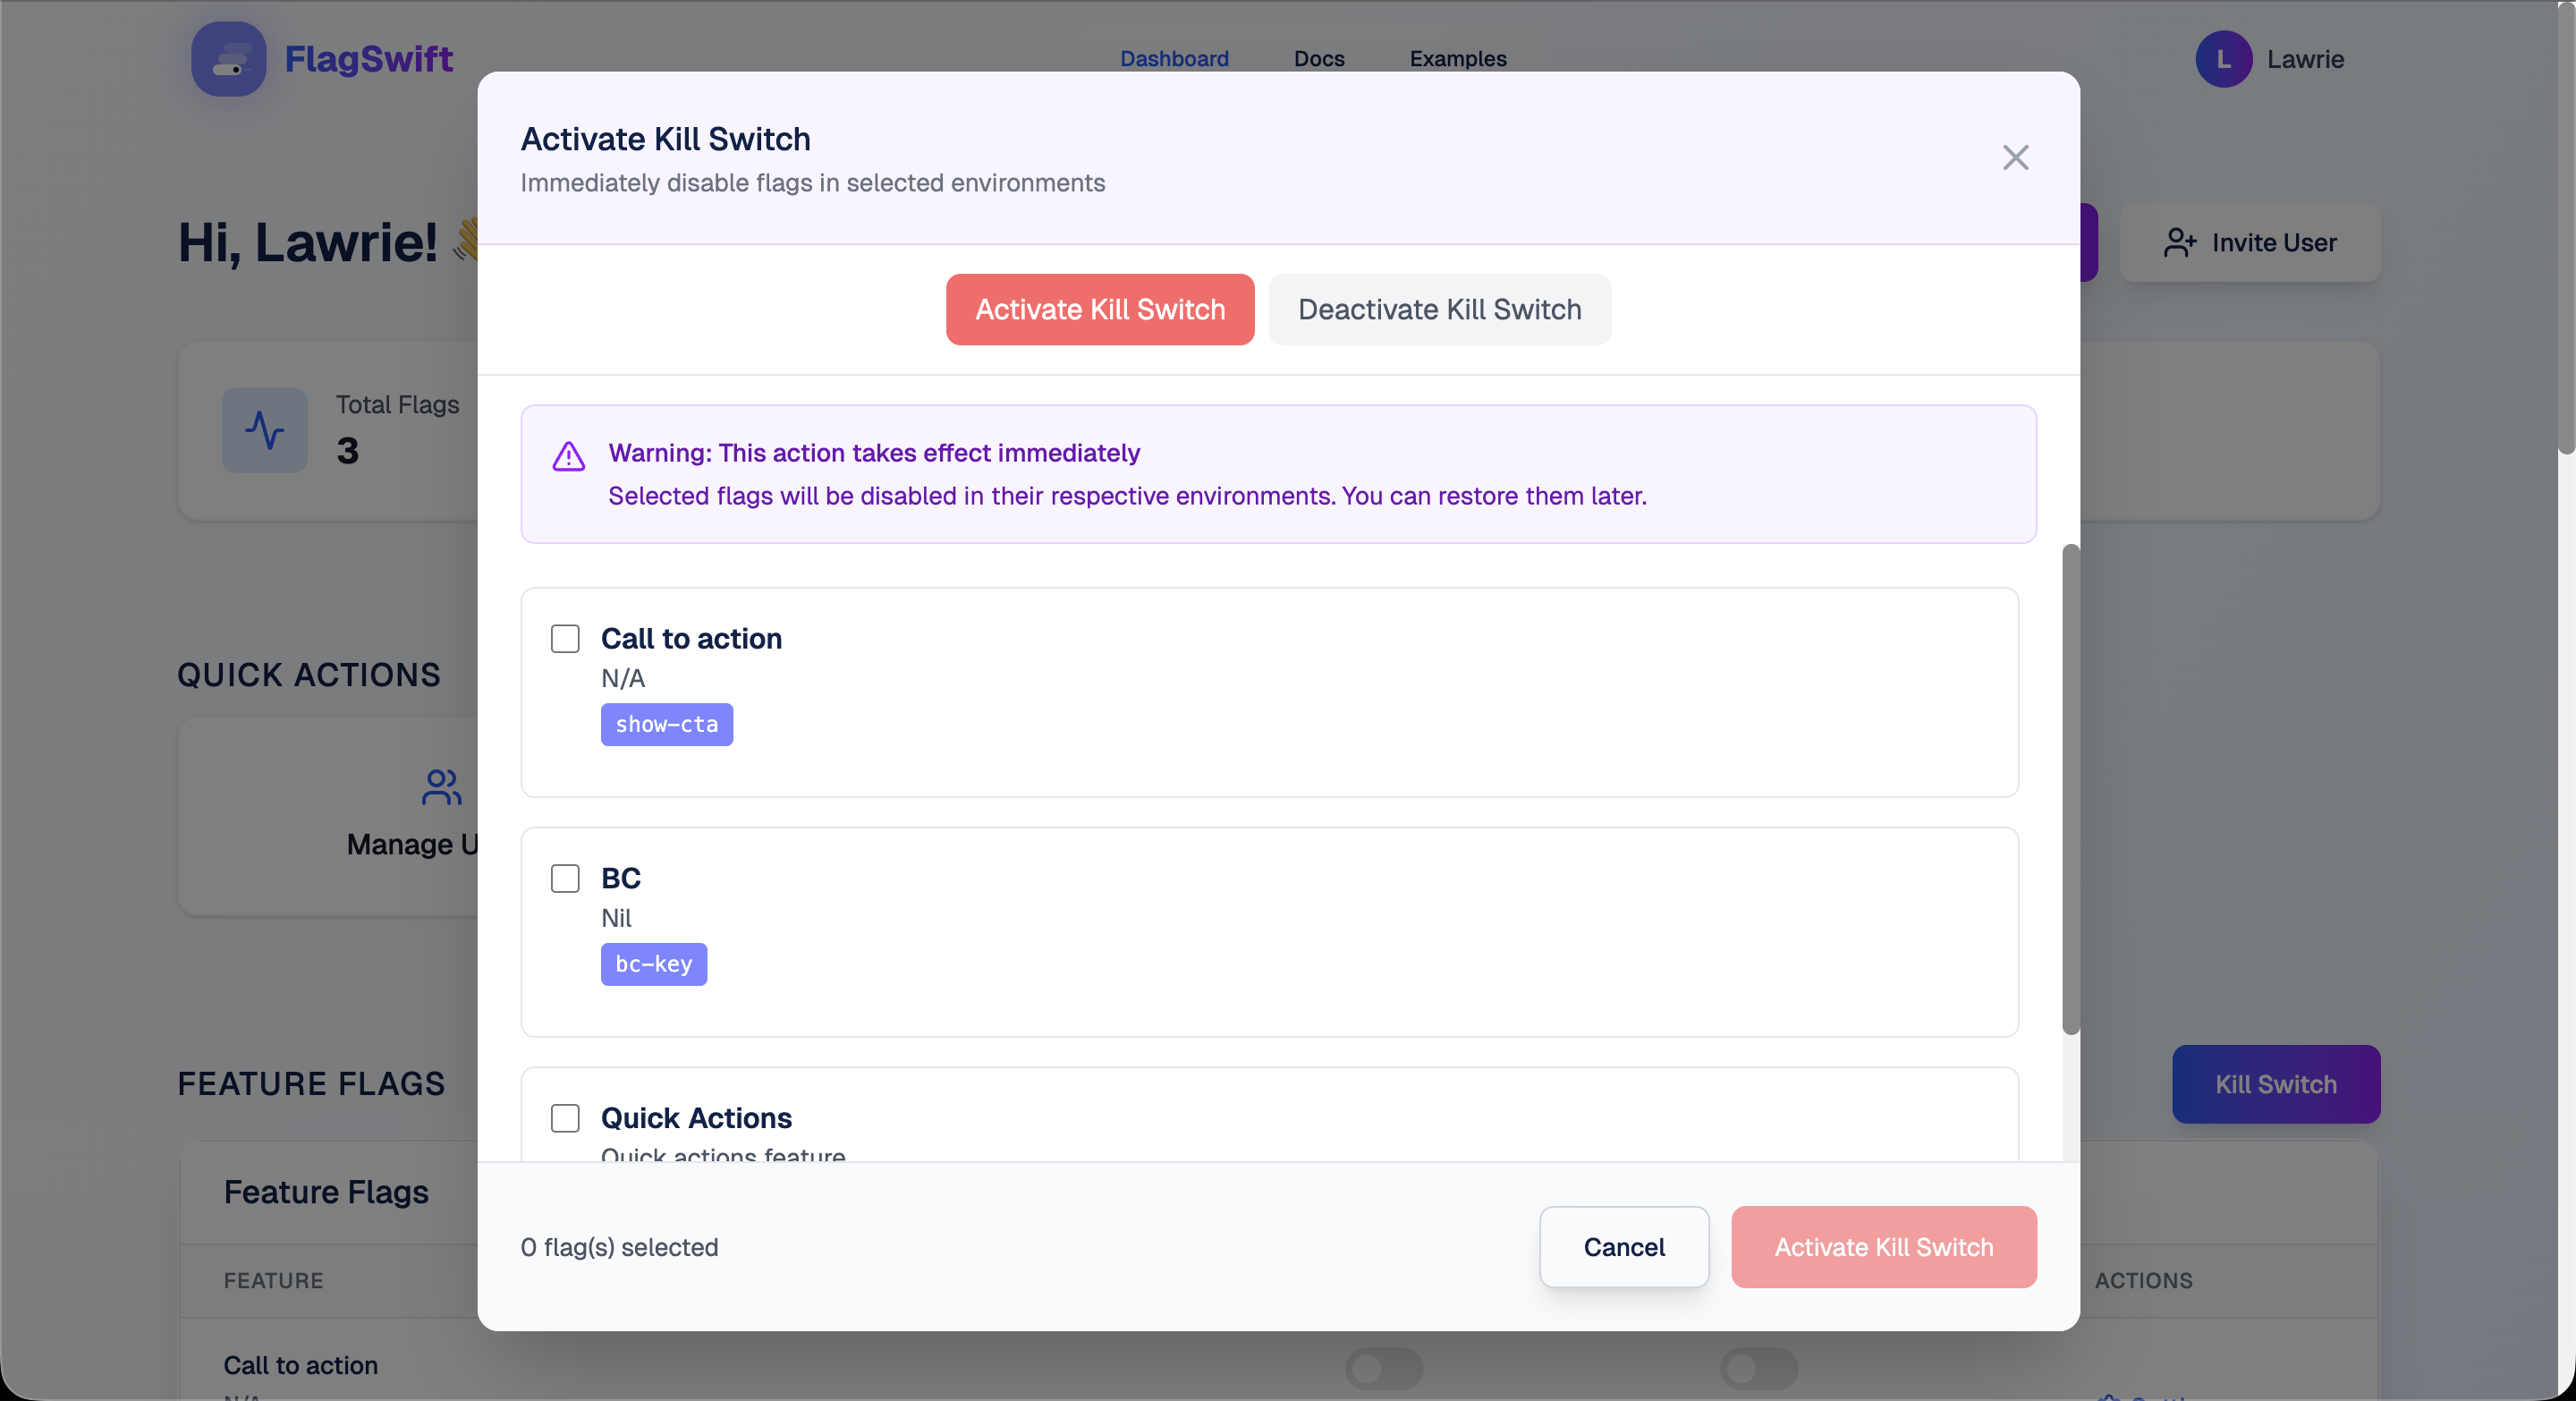Click the FlagSwift logo icon
Screen dimensions: 2576x1401
pos(228,58)
